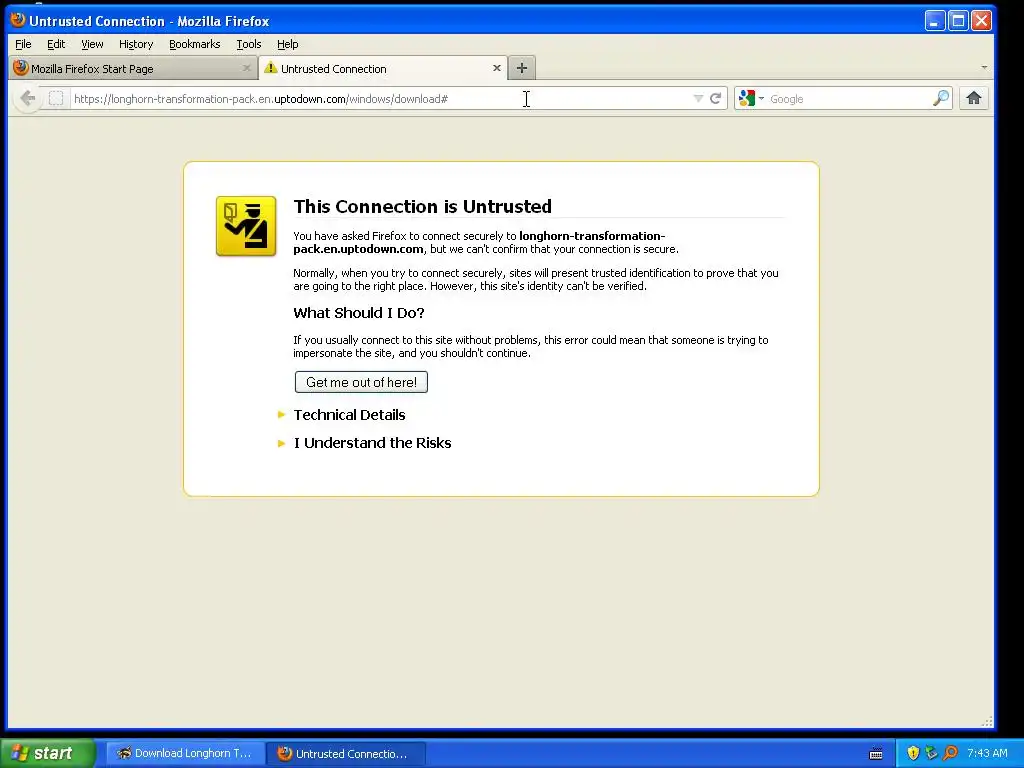
Task: Select Untrusted Connection taskbar button
Action: point(347,754)
